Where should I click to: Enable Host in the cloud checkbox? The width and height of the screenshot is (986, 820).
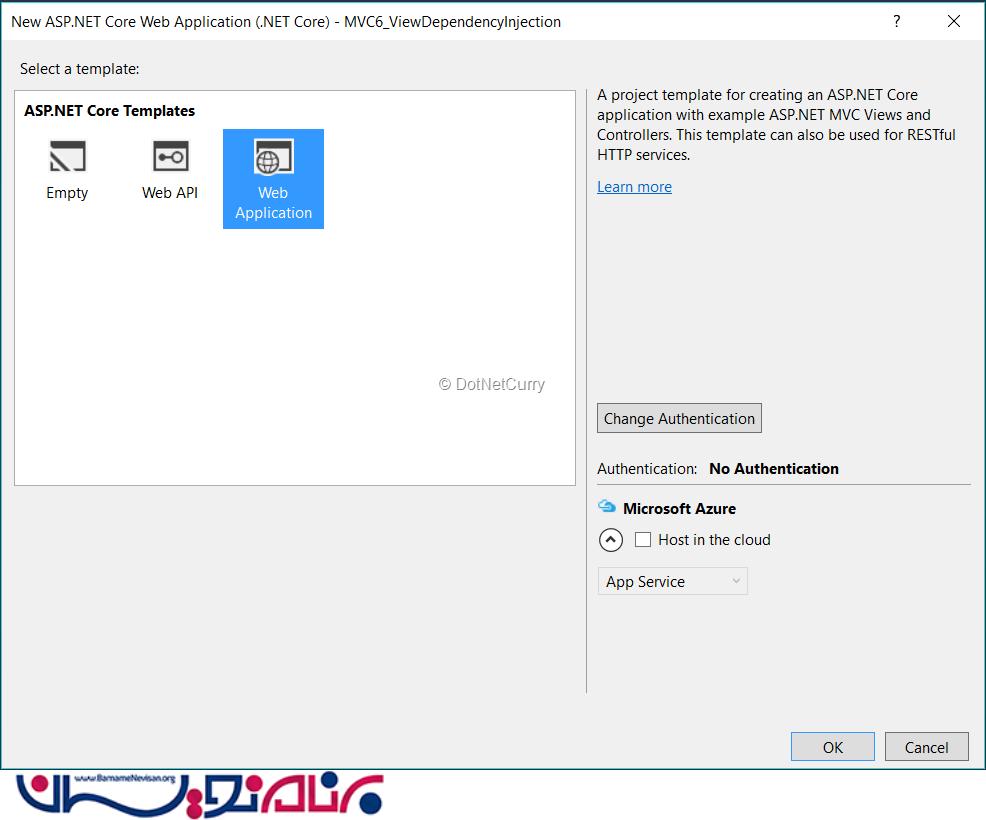tap(643, 540)
